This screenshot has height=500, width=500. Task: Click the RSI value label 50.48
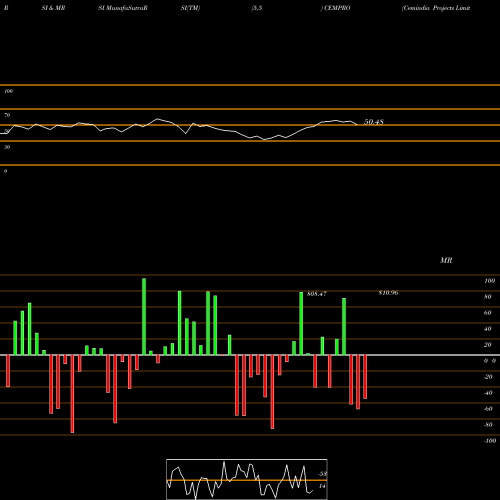(374, 122)
